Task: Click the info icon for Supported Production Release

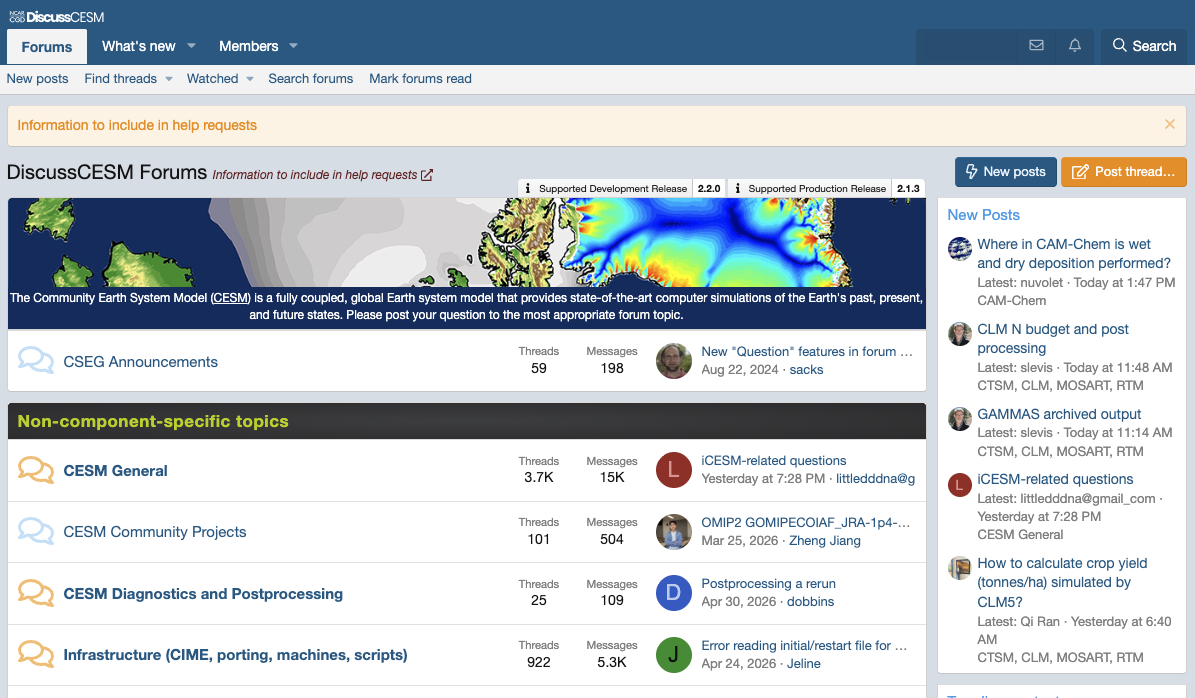Action: click(737, 188)
